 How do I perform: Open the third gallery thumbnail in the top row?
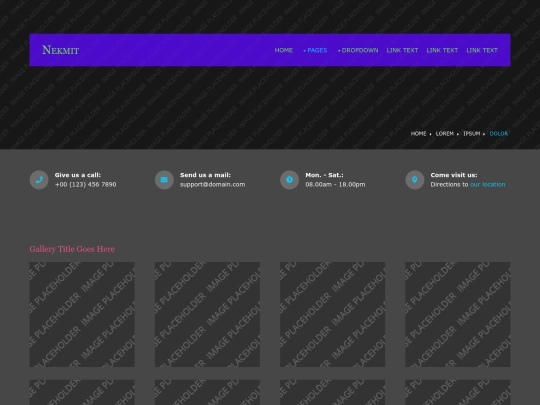coord(333,314)
